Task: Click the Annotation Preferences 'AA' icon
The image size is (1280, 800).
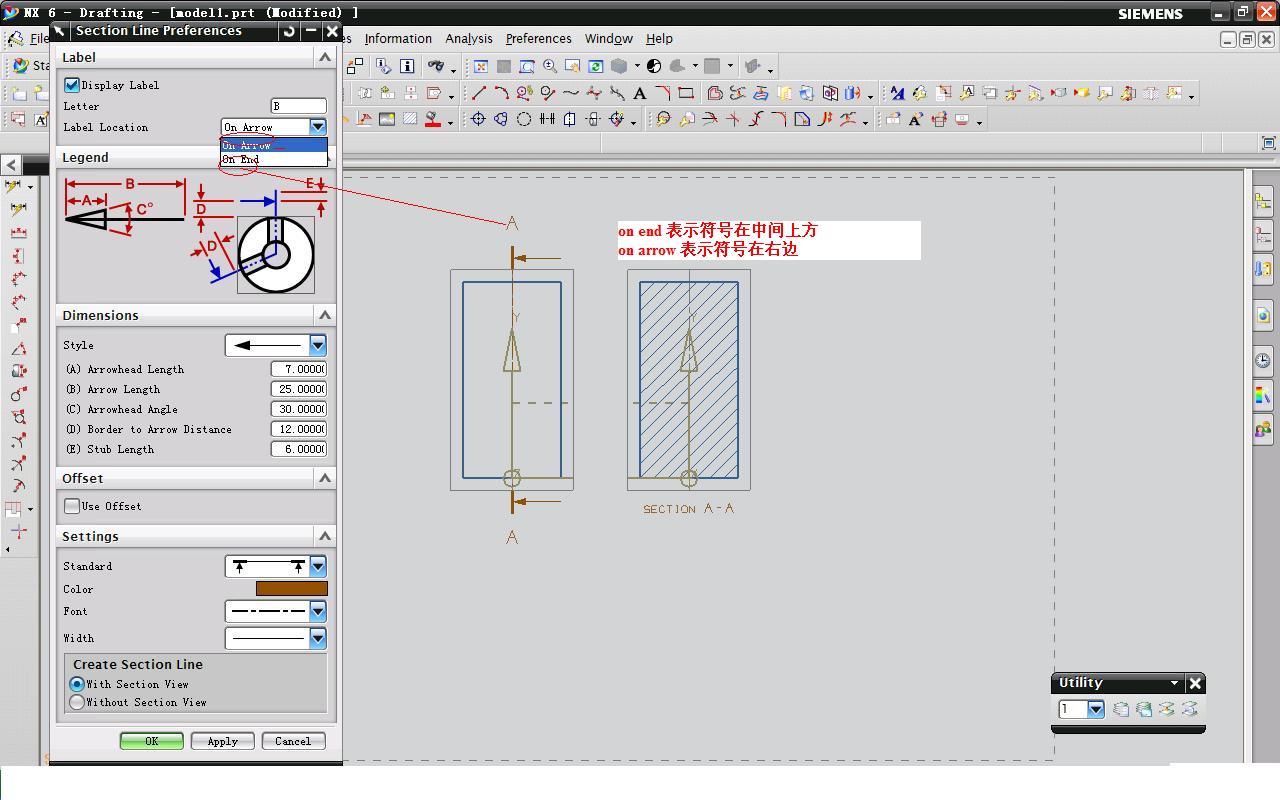Action: 896,93
